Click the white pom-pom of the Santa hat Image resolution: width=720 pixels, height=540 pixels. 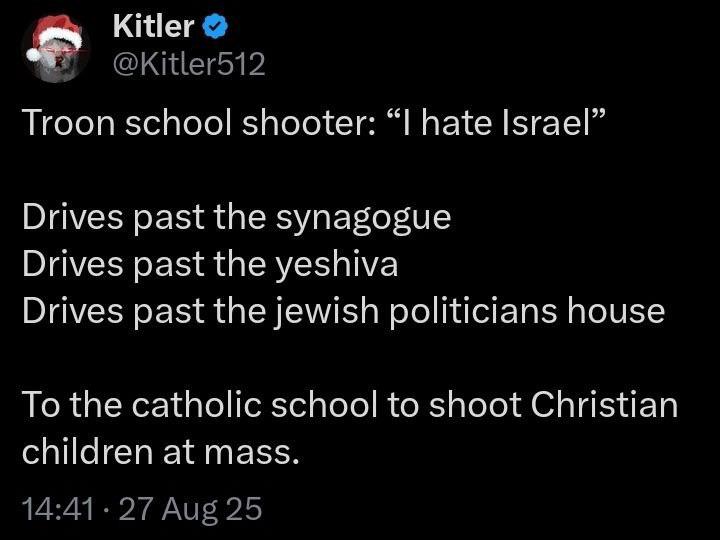(34, 55)
